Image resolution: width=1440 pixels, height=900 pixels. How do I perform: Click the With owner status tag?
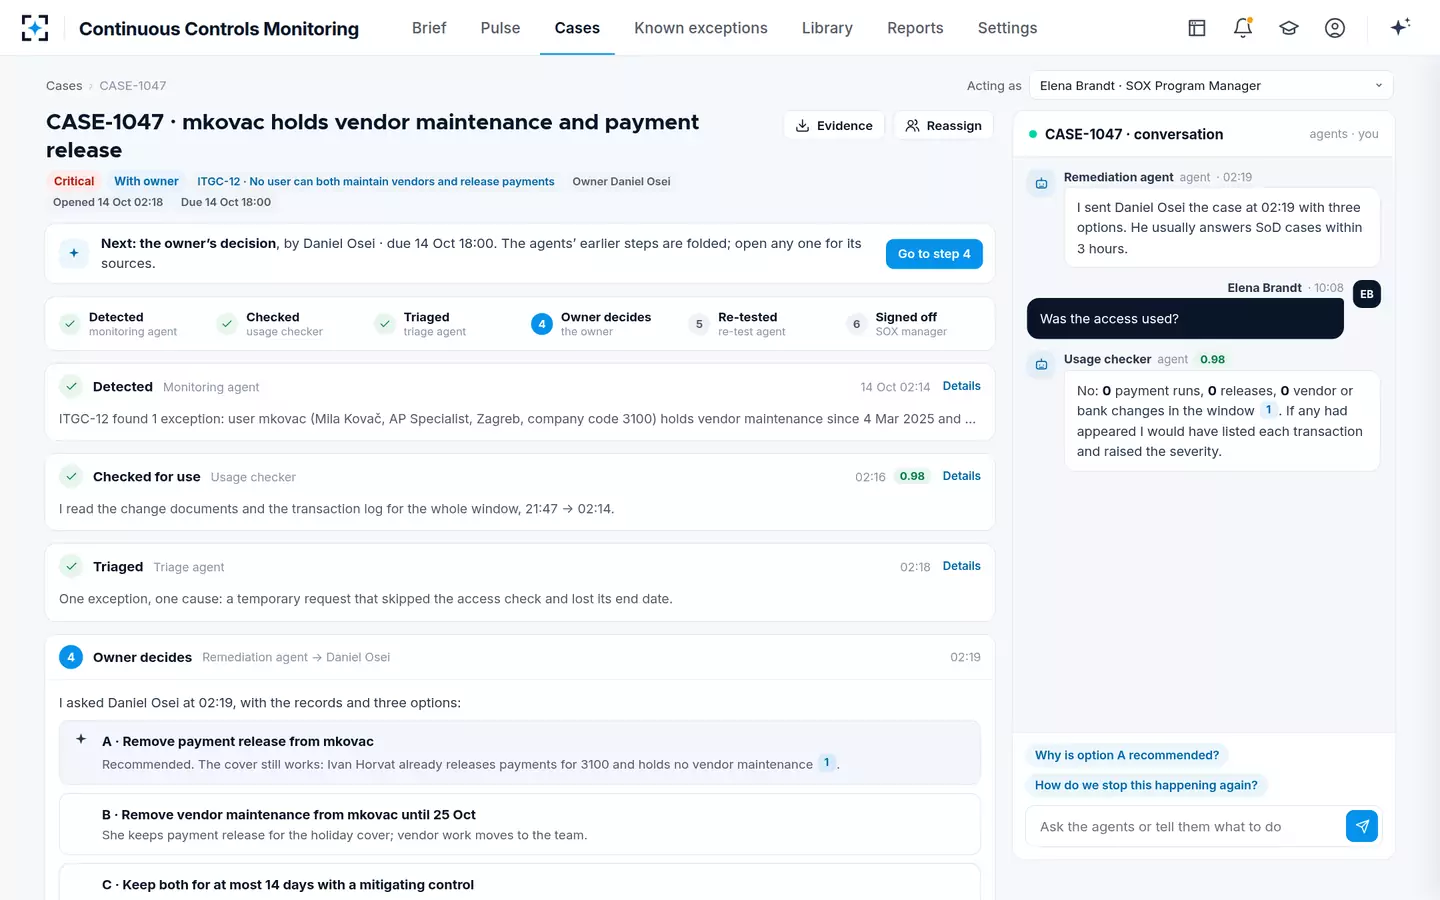tap(146, 182)
